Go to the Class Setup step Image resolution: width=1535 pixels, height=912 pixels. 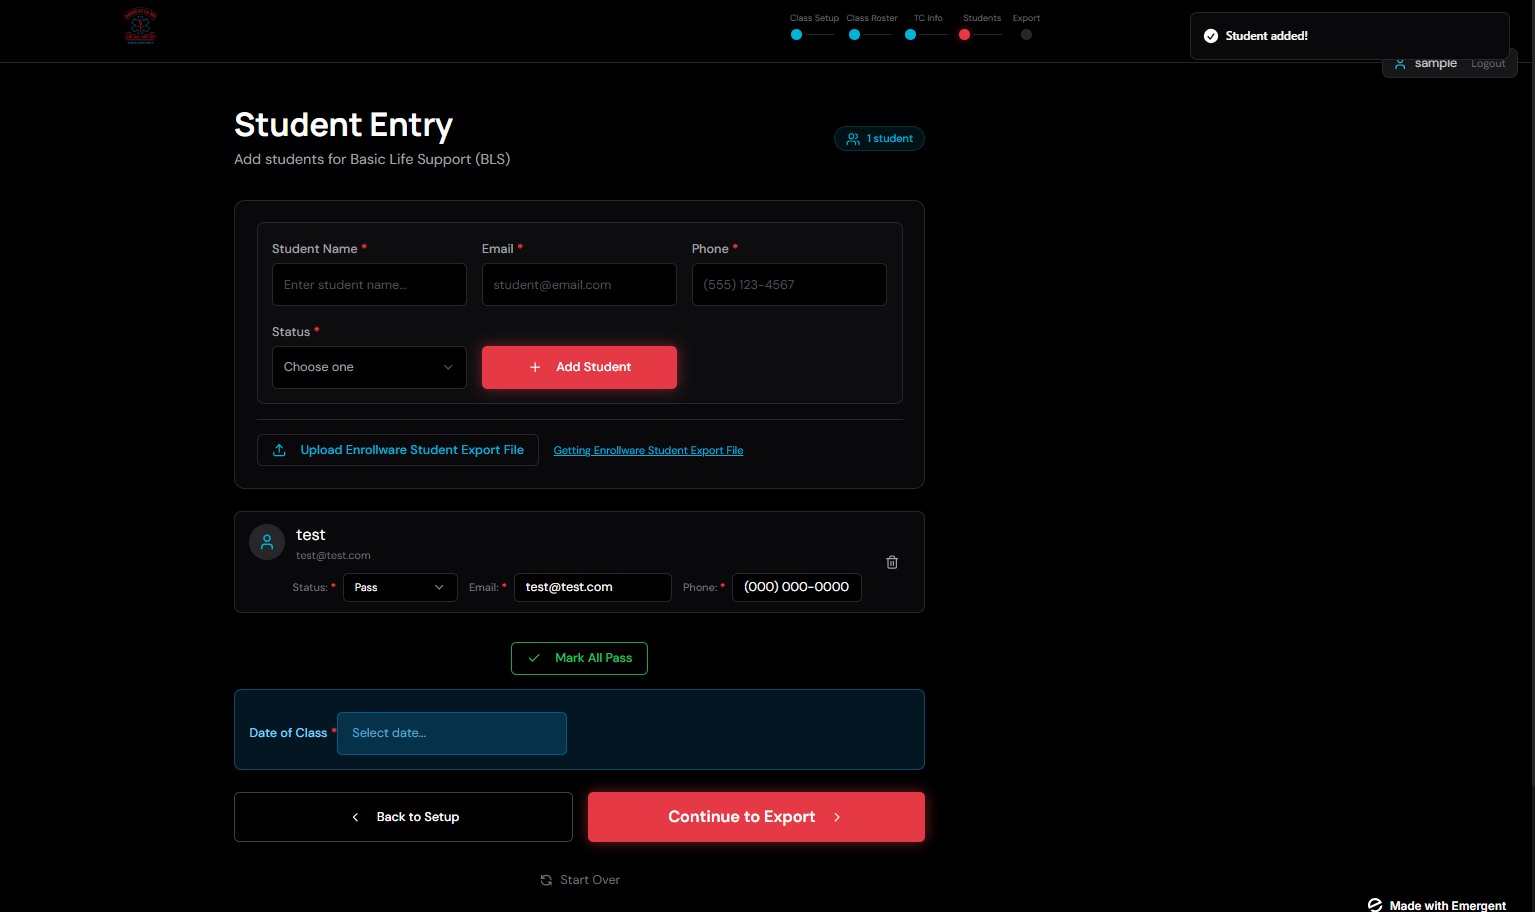[796, 34]
